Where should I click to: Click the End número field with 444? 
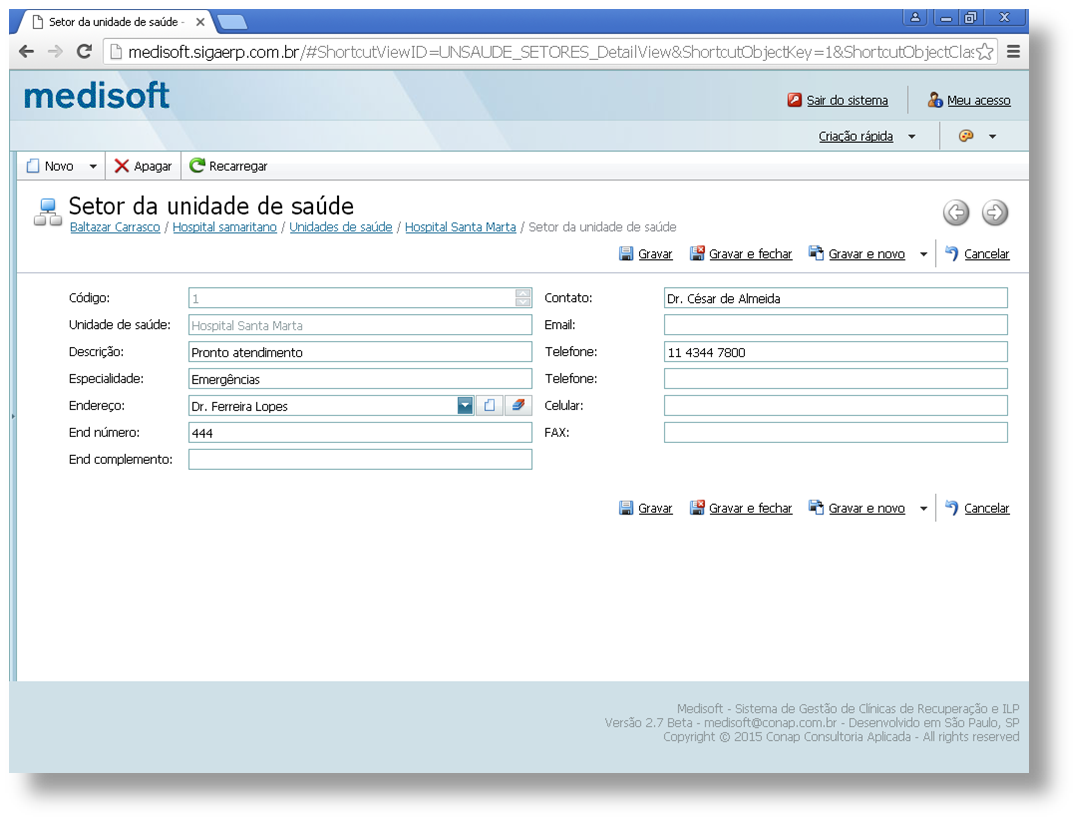[x=360, y=432]
